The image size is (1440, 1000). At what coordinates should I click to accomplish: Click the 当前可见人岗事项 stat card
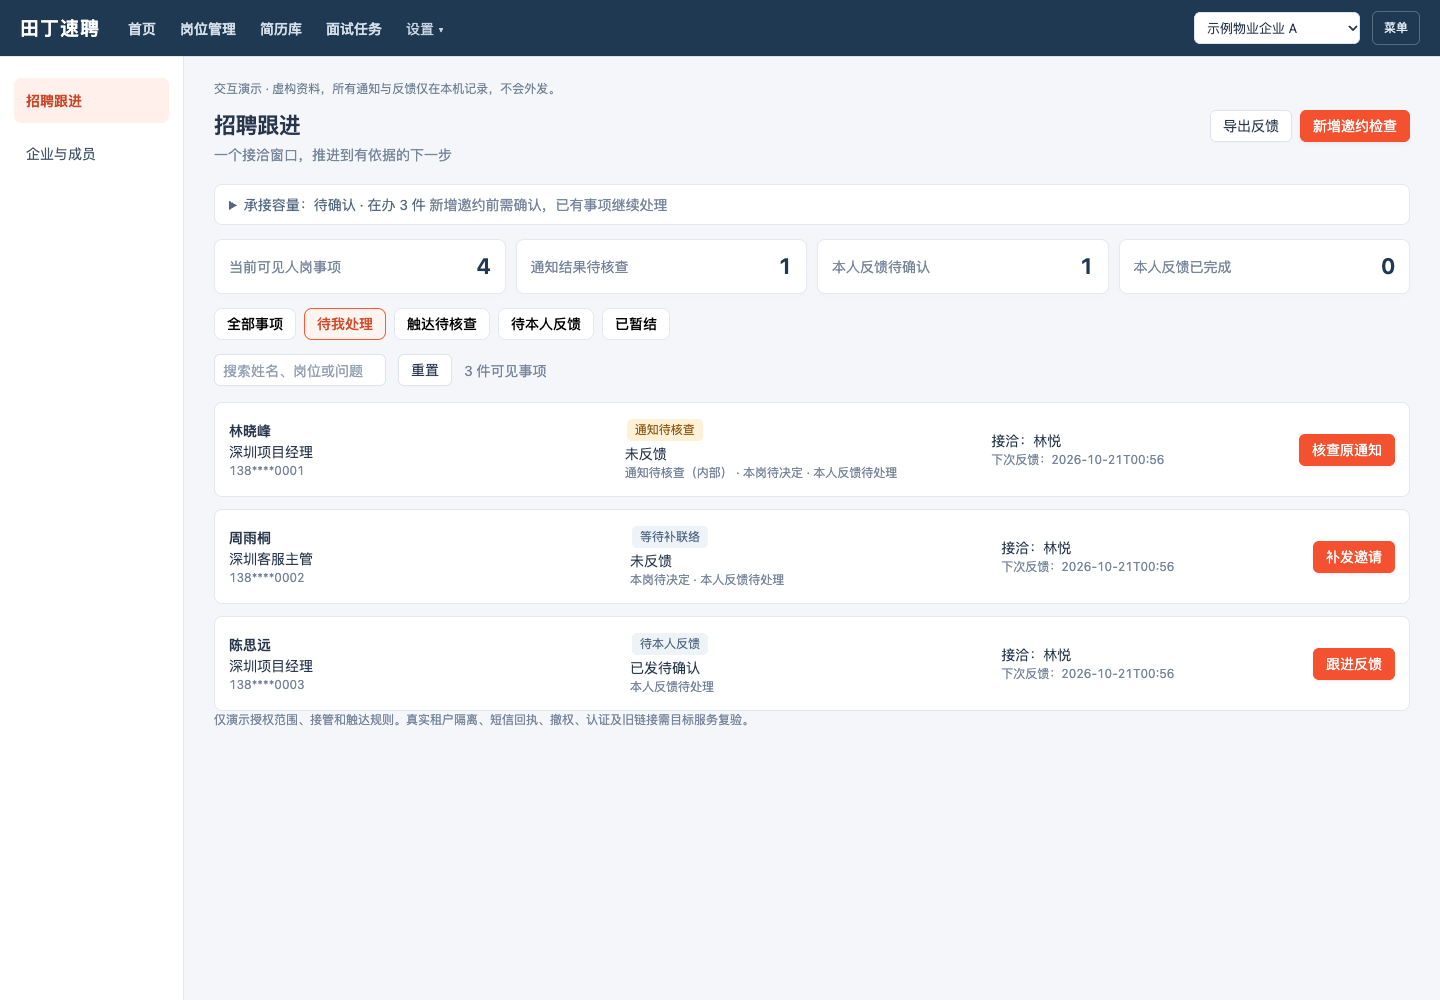pos(360,267)
